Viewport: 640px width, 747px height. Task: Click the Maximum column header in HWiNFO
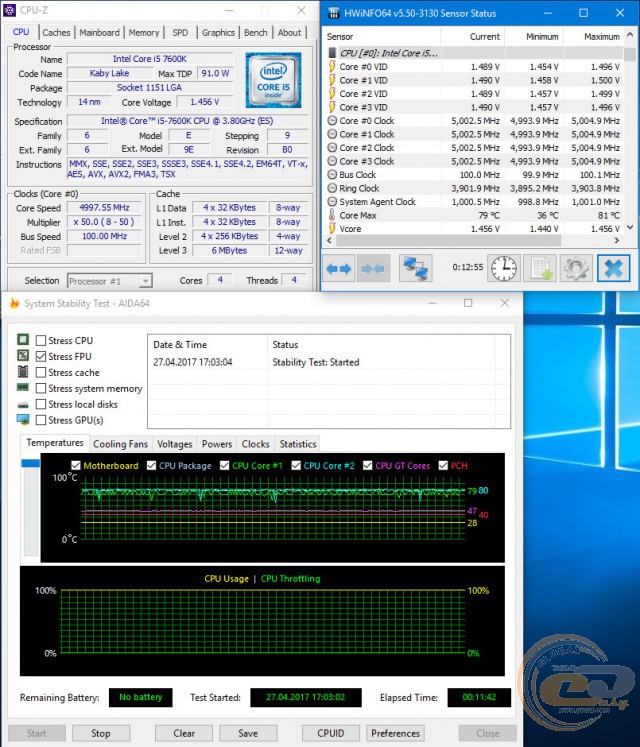[593, 37]
